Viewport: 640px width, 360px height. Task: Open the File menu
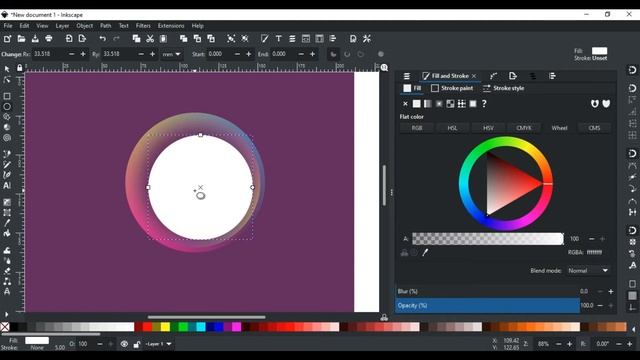point(8,26)
